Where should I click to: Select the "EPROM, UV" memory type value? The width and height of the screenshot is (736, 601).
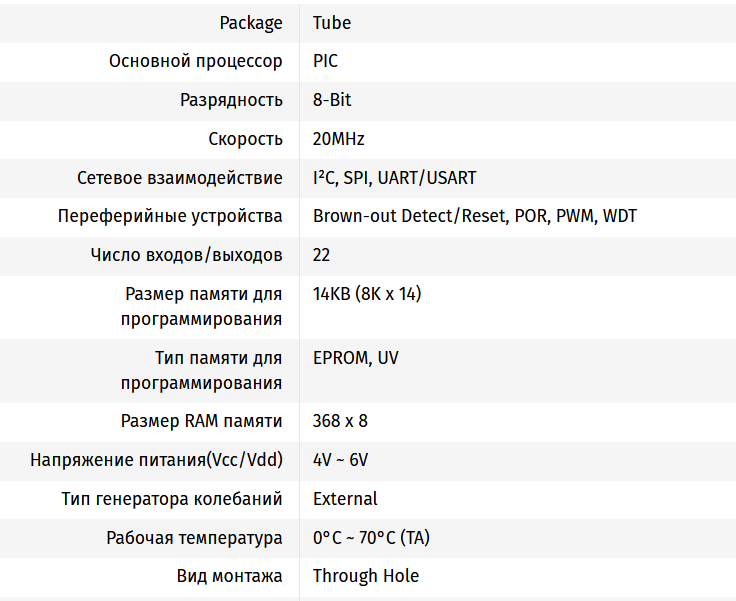point(355,357)
